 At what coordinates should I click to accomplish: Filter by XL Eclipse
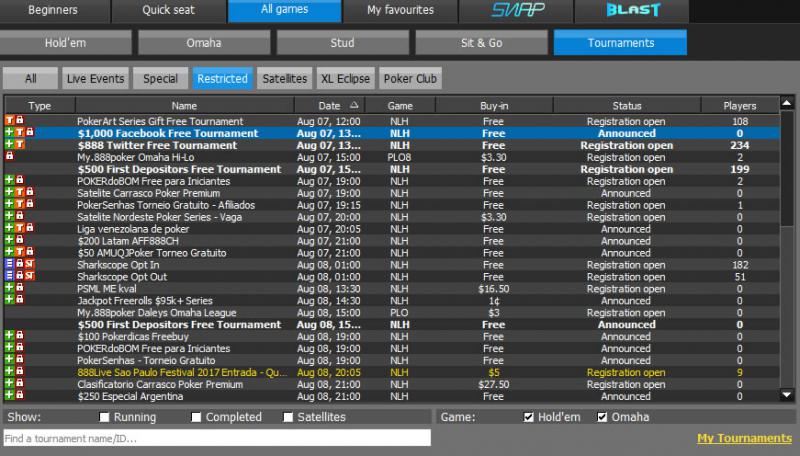[x=345, y=79]
